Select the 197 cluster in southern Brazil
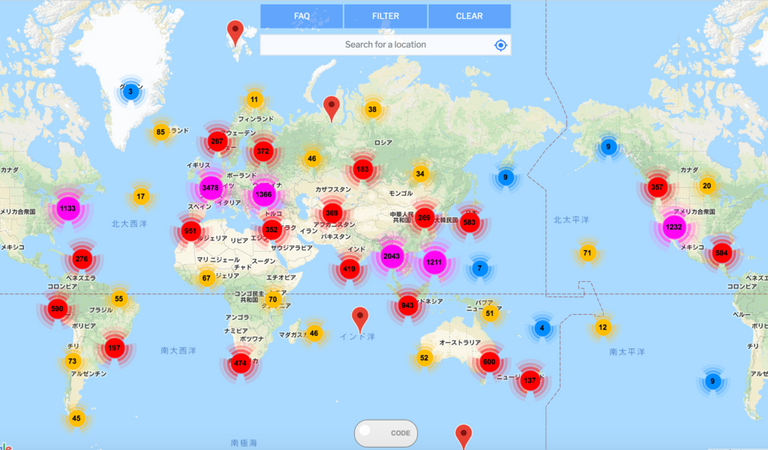 114,348
